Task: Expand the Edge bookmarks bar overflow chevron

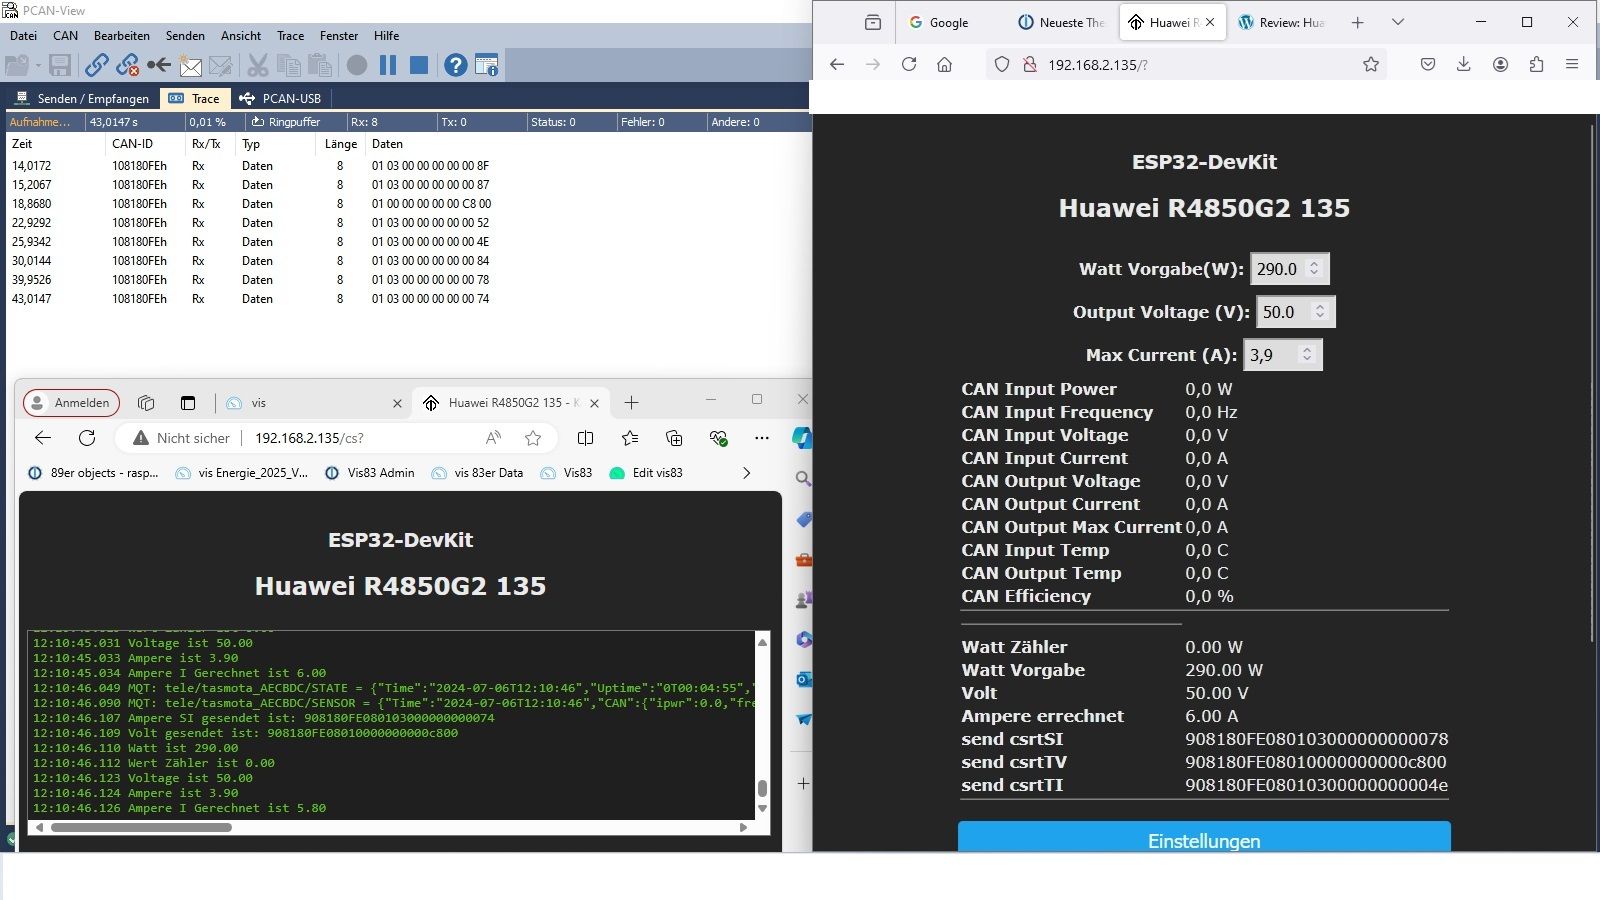Action: click(x=746, y=473)
